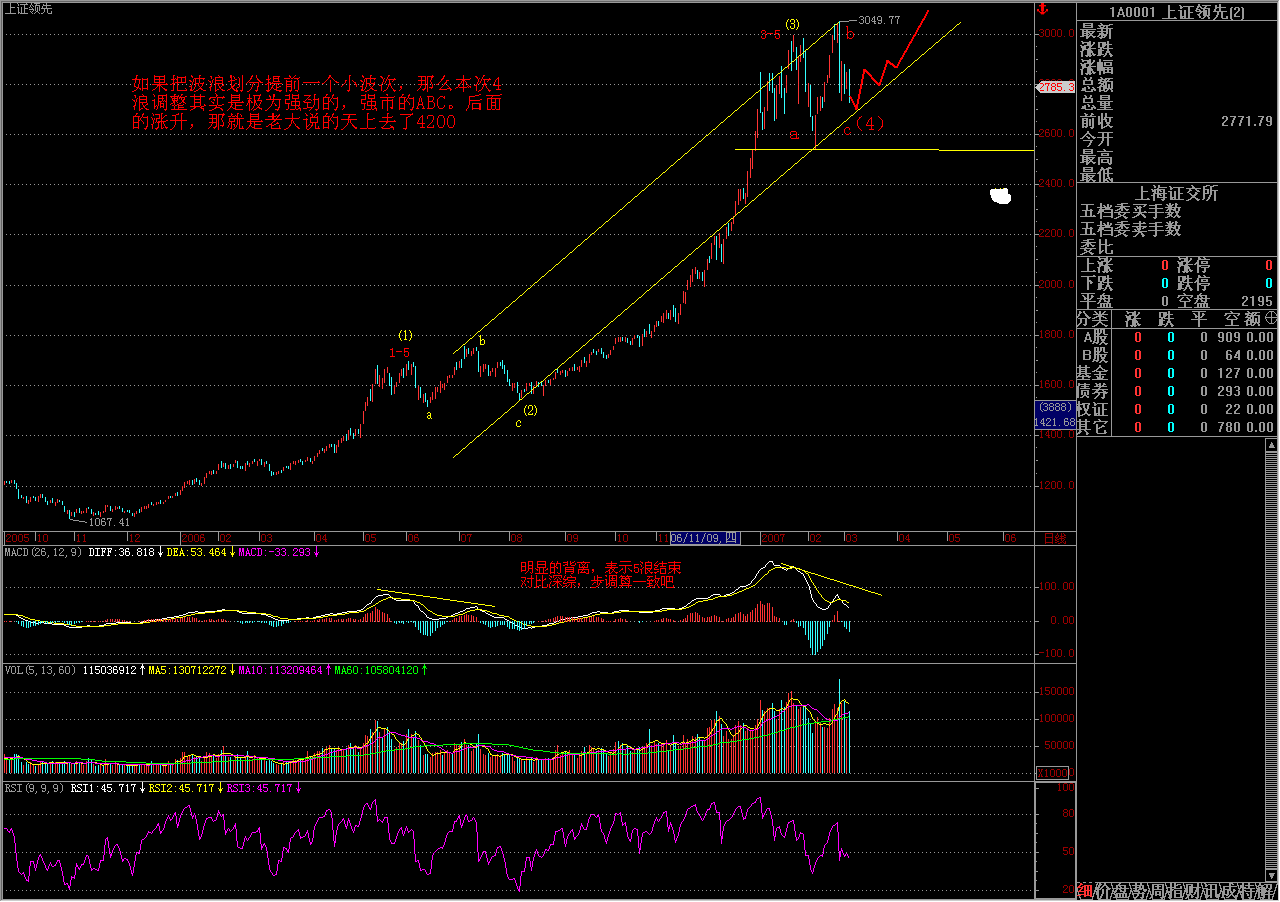Switch to the 财 tab
This screenshot has height=902, width=1280.
(x=1195, y=891)
